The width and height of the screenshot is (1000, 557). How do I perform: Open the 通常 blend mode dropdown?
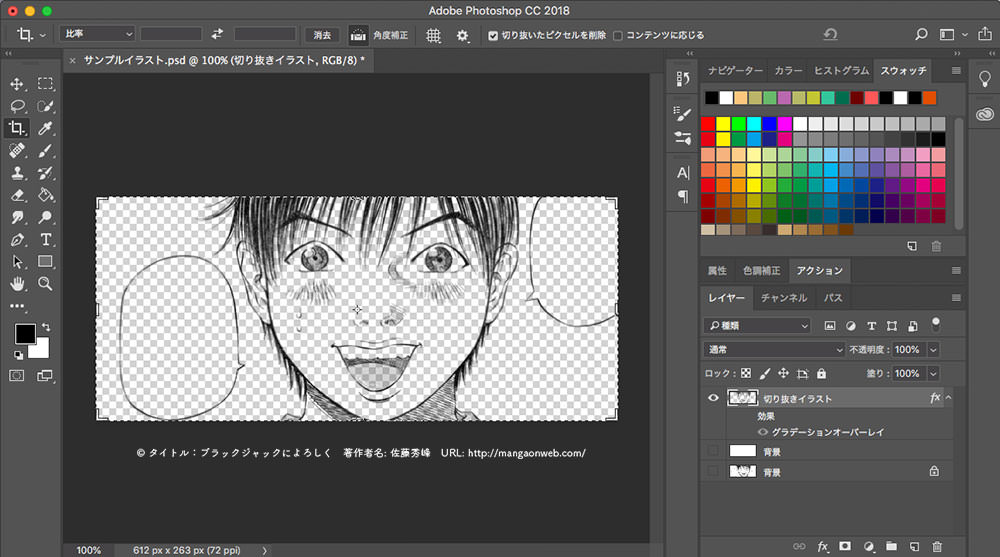[774, 350]
